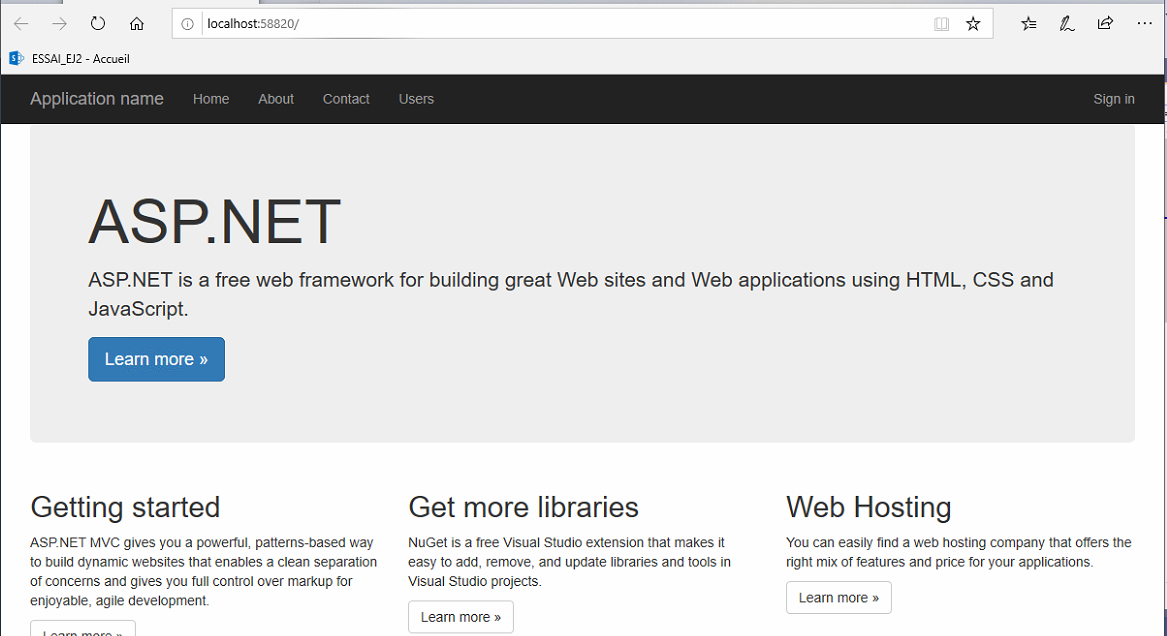Image resolution: width=1167 pixels, height=636 pixels.
Task: Open the Sign in link
Action: pos(1113,99)
